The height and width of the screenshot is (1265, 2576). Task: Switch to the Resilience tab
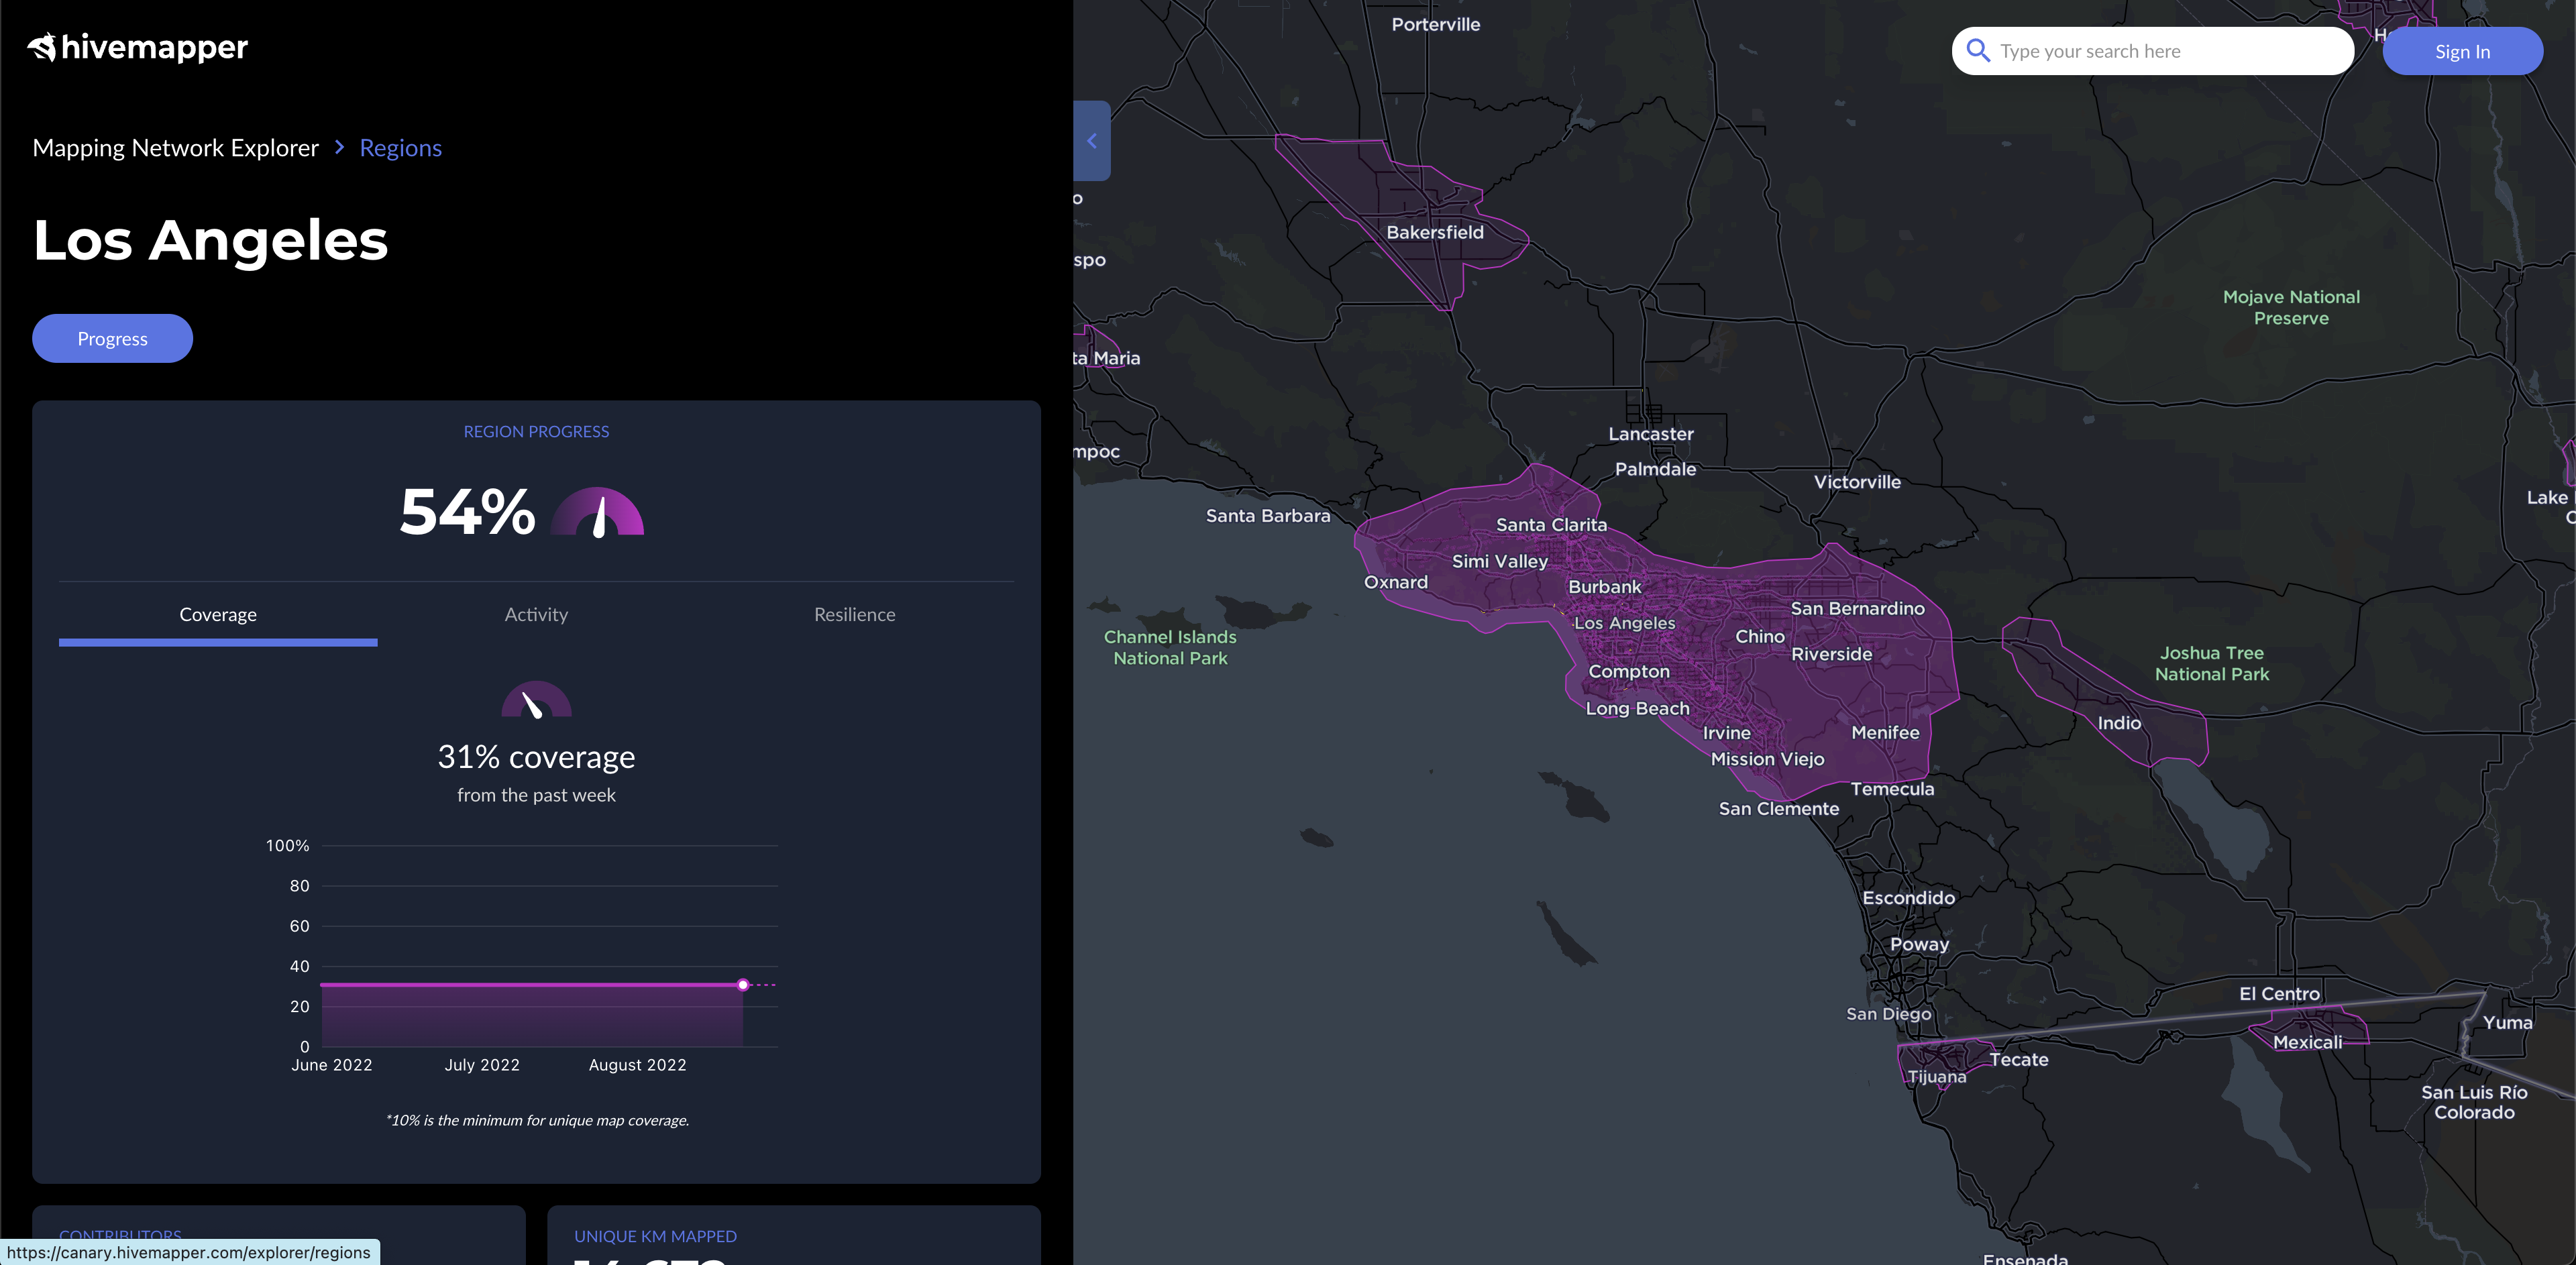[x=854, y=615]
